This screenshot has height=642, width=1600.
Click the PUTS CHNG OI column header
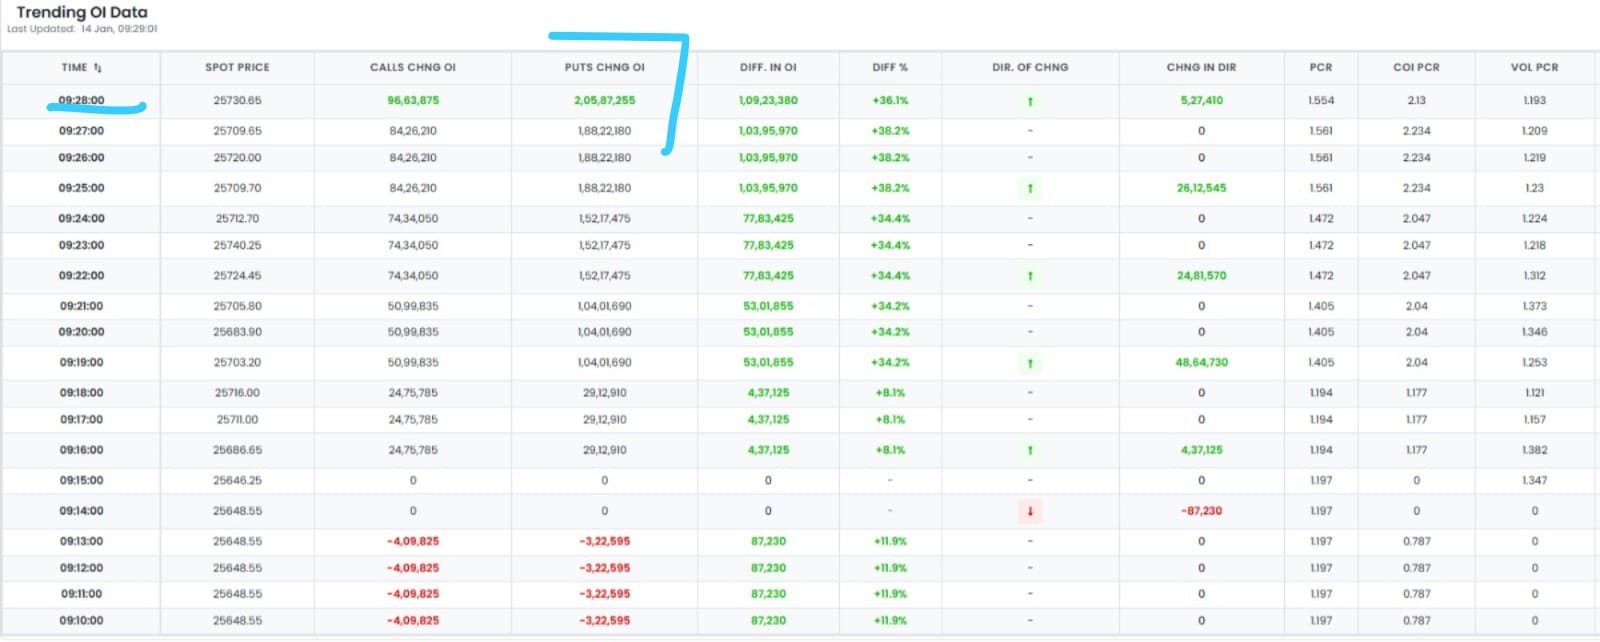[x=604, y=68]
